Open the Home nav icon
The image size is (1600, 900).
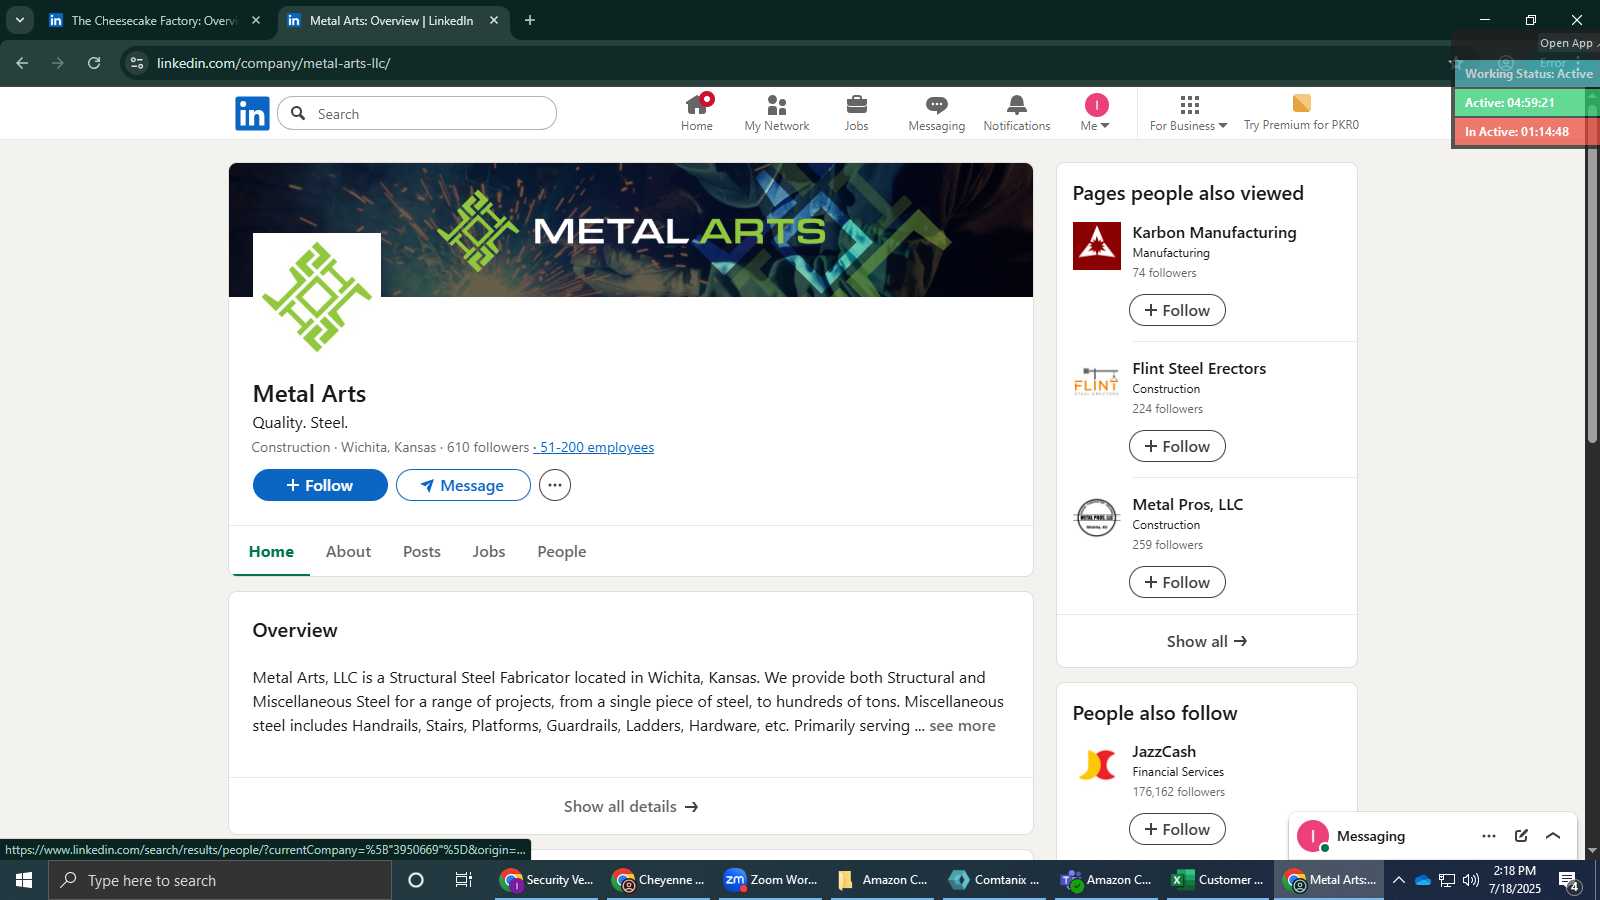(697, 113)
